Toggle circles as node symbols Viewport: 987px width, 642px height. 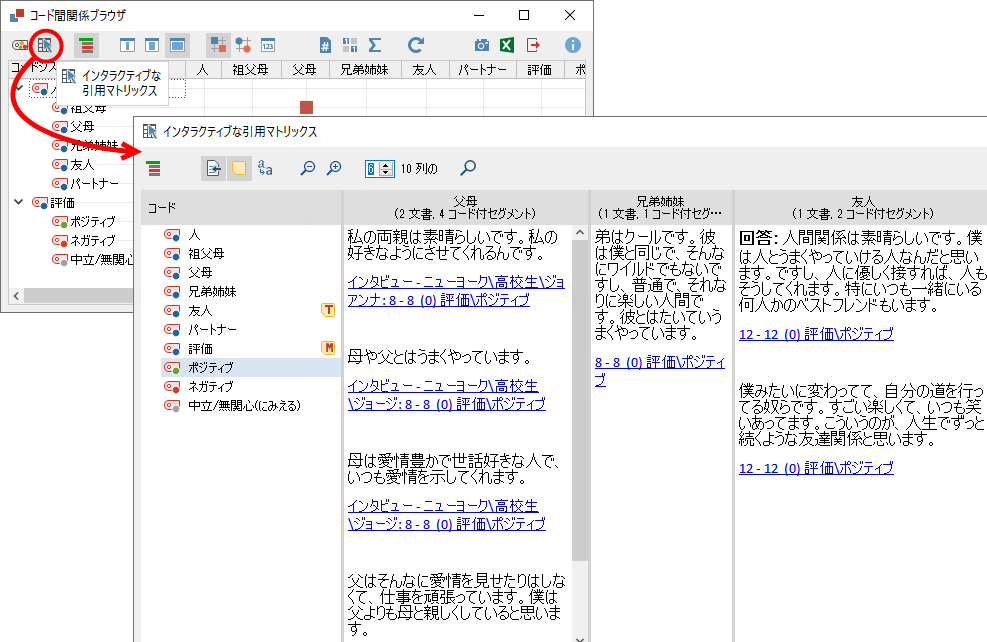click(243, 45)
